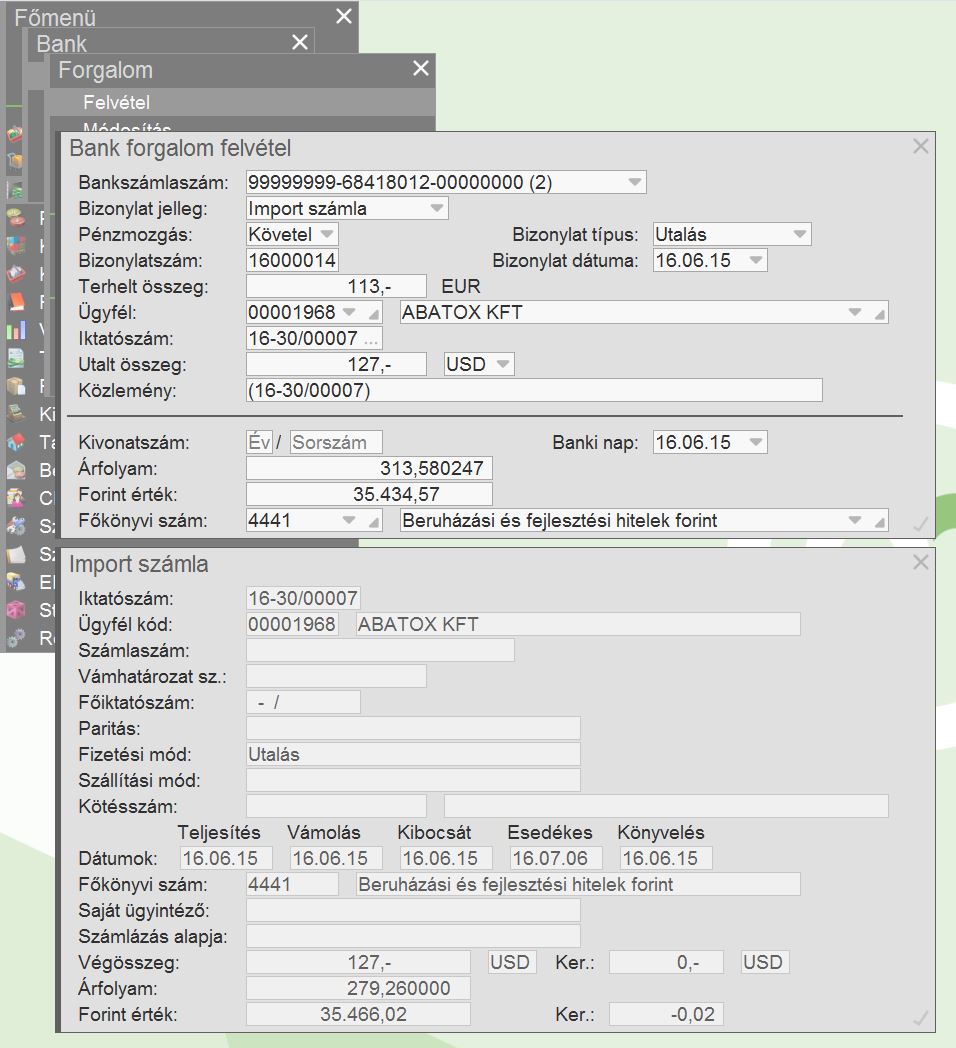This screenshot has height=1048, width=956.
Task: Click the Bizonylatszám field
Action: tap(292, 261)
